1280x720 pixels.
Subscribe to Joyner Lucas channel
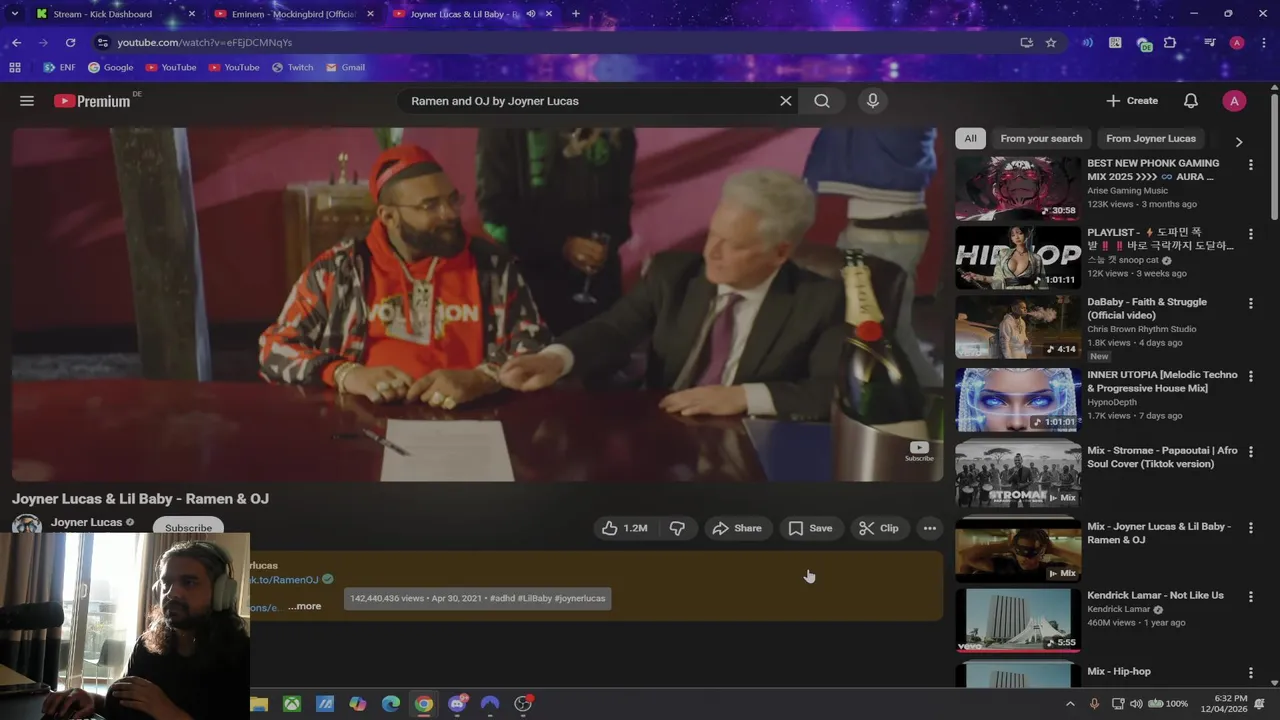188,527
